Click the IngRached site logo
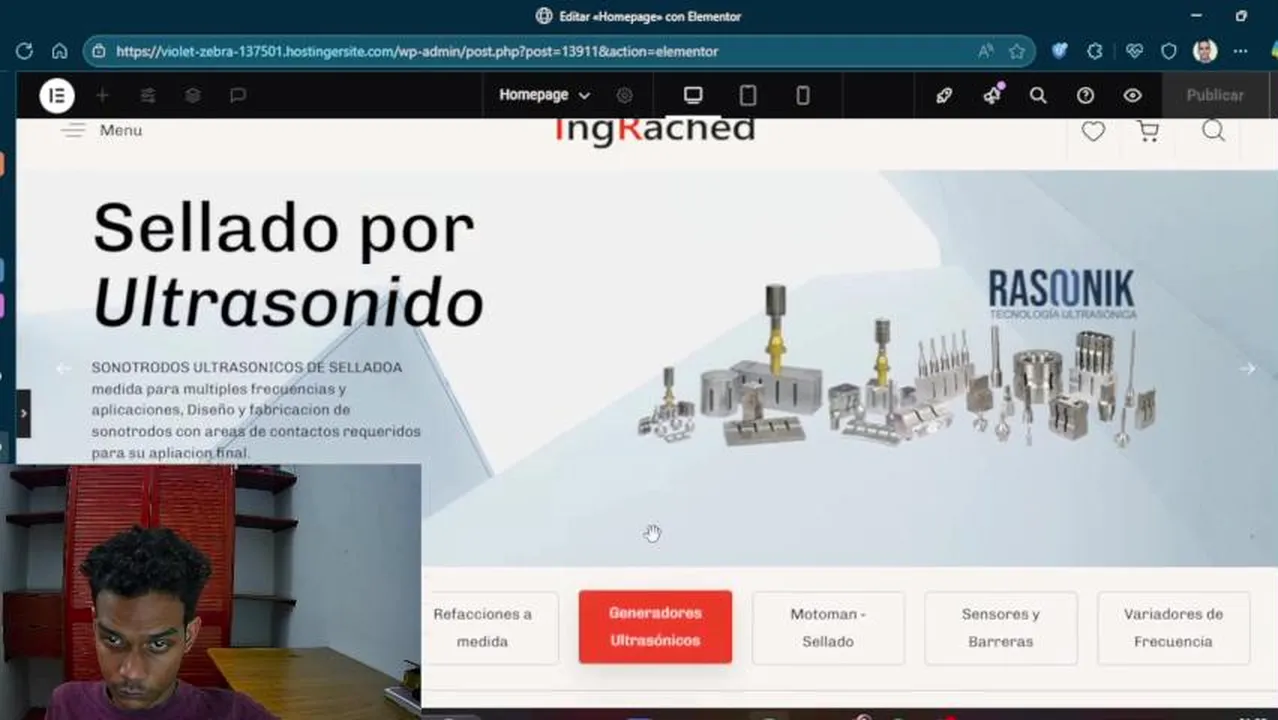This screenshot has height=720, width=1278. tap(654, 130)
